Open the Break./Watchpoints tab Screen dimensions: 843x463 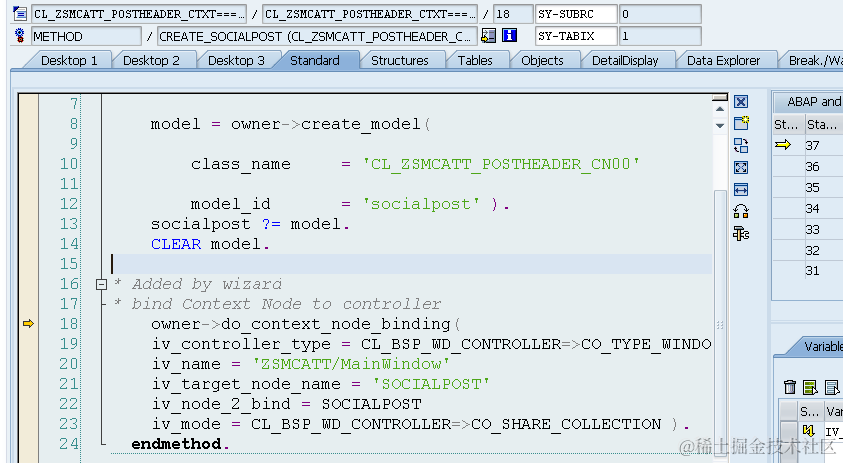coord(815,60)
